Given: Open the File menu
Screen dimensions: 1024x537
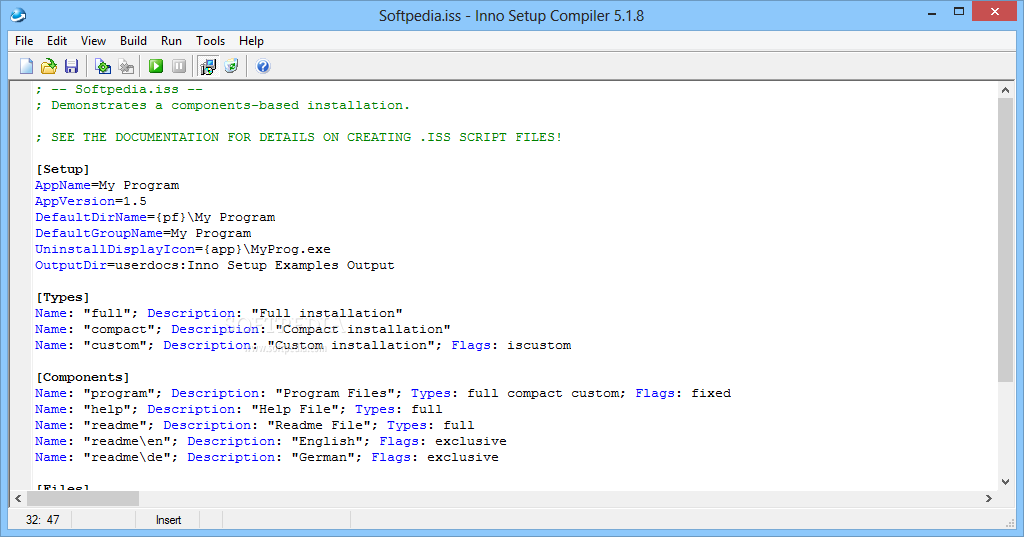Looking at the screenshot, I should coord(24,41).
